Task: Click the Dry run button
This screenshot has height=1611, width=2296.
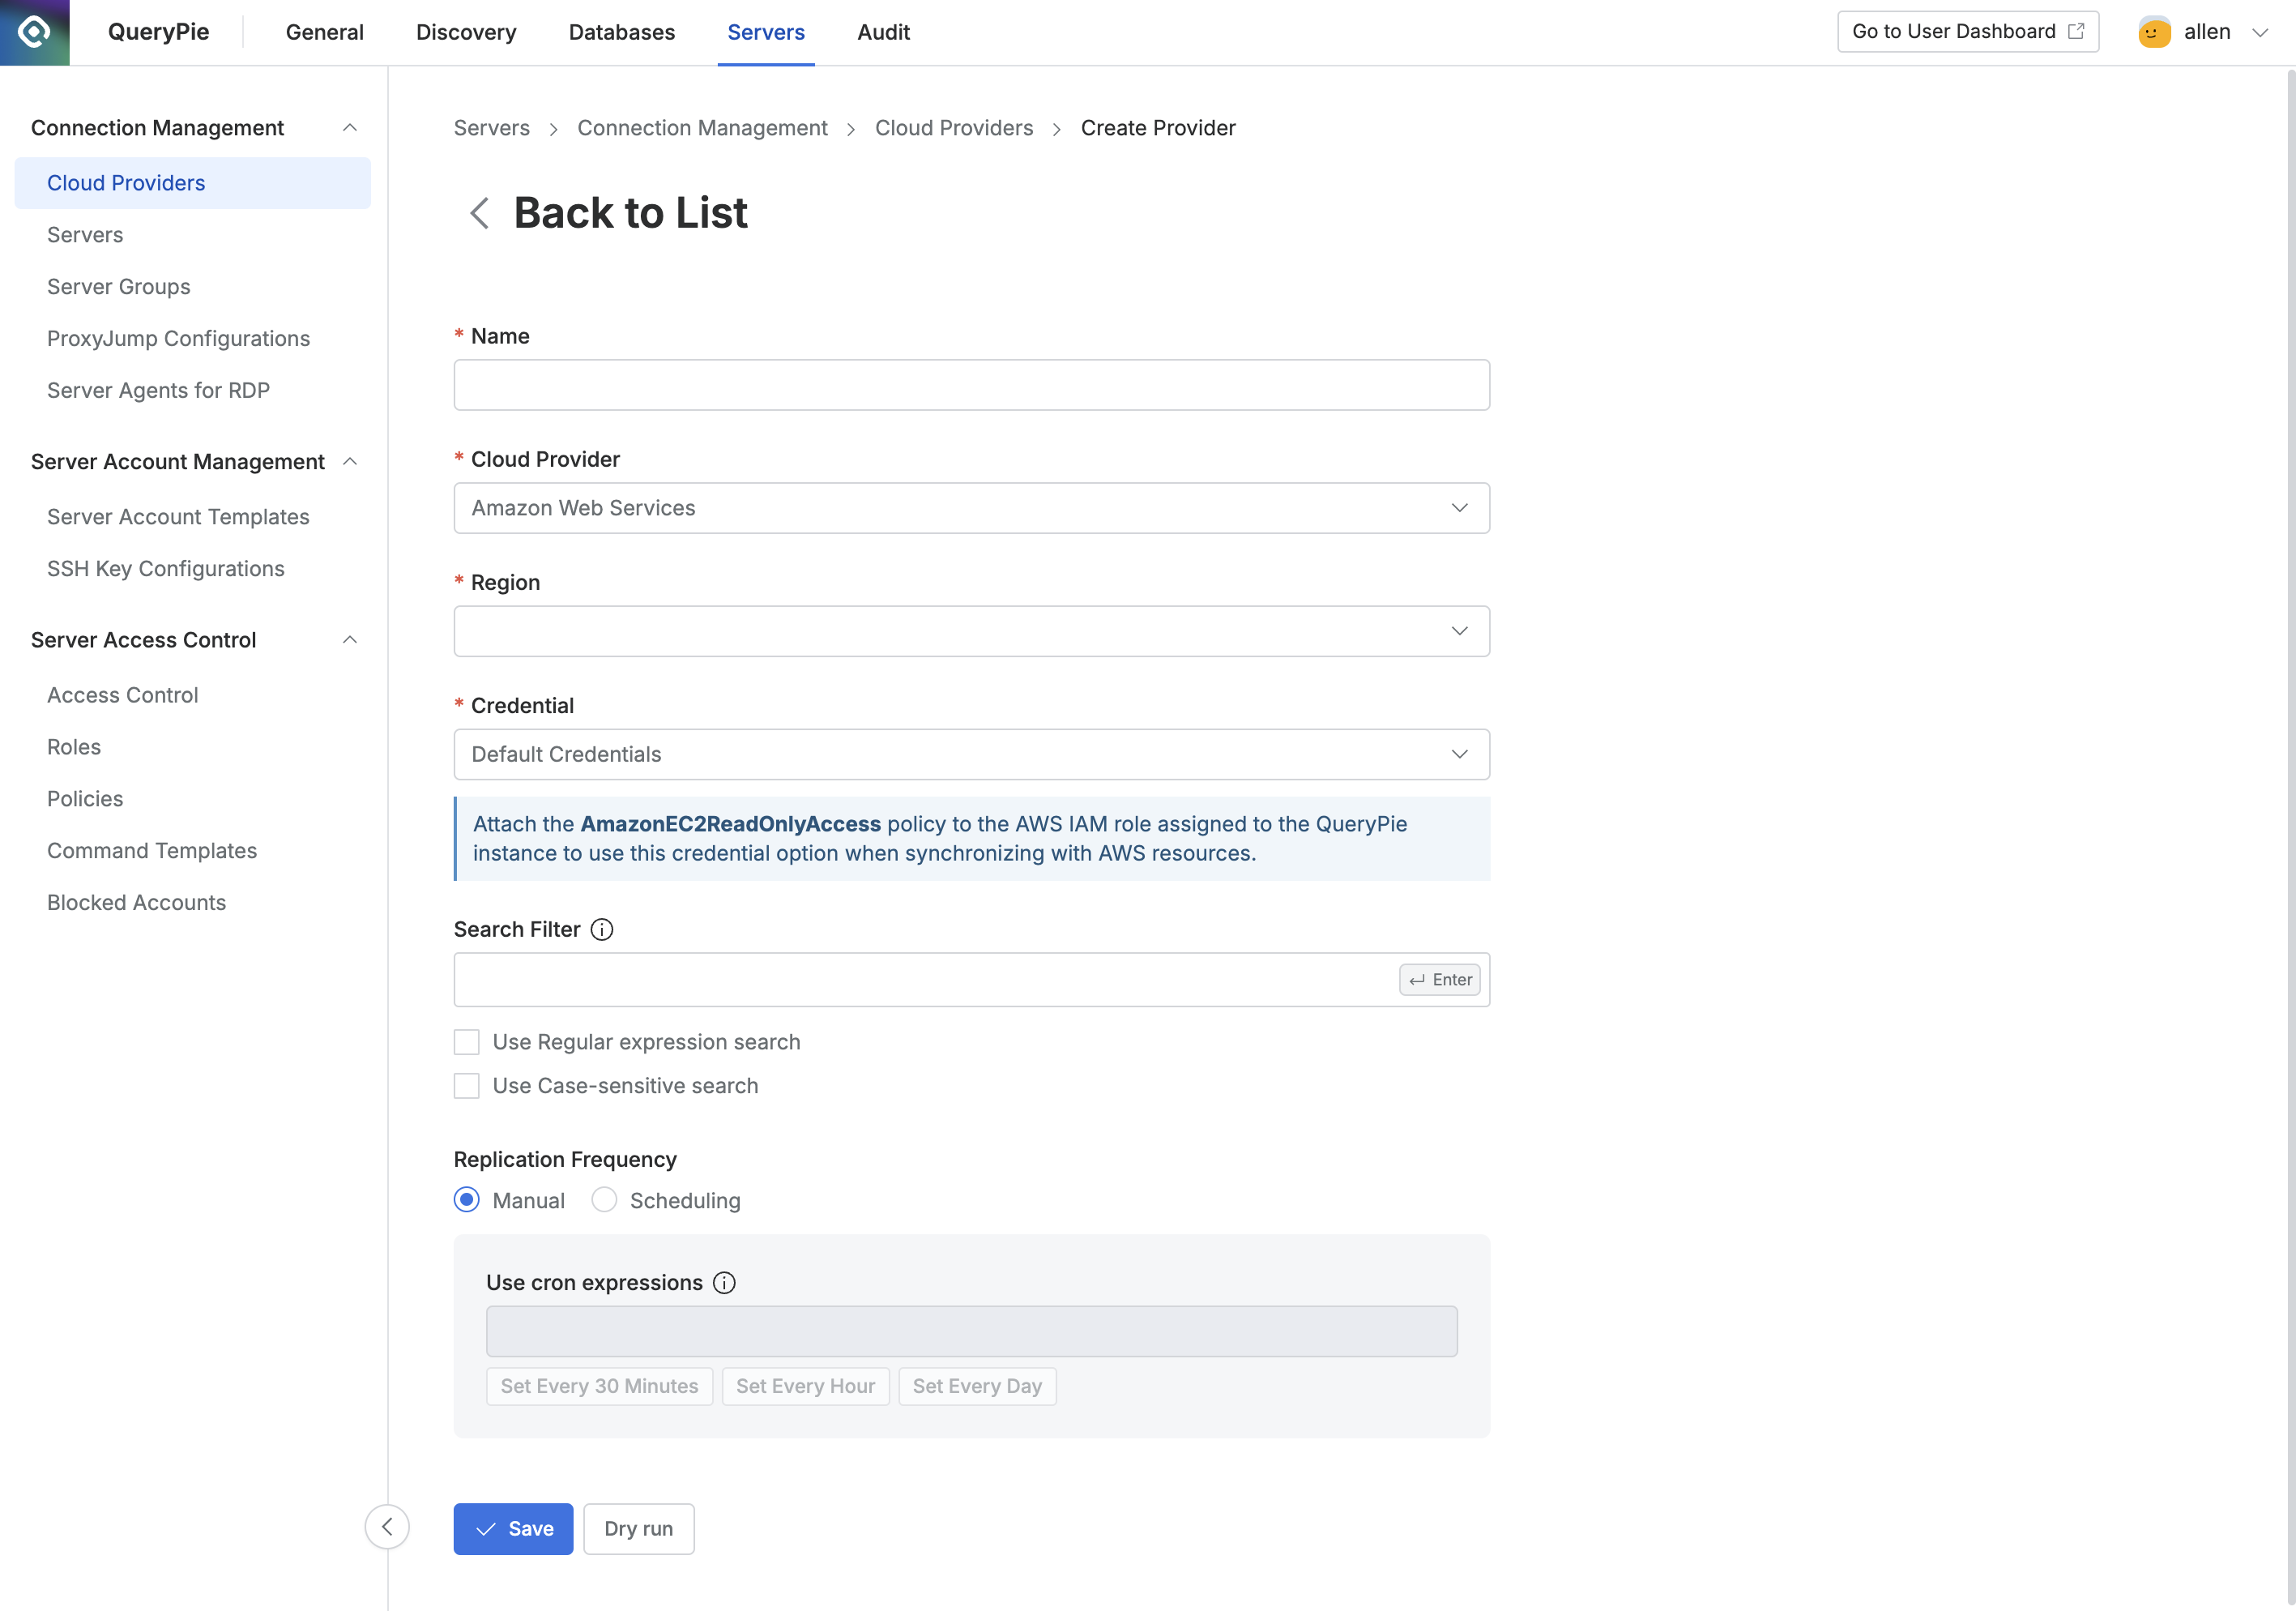Action: click(639, 1529)
